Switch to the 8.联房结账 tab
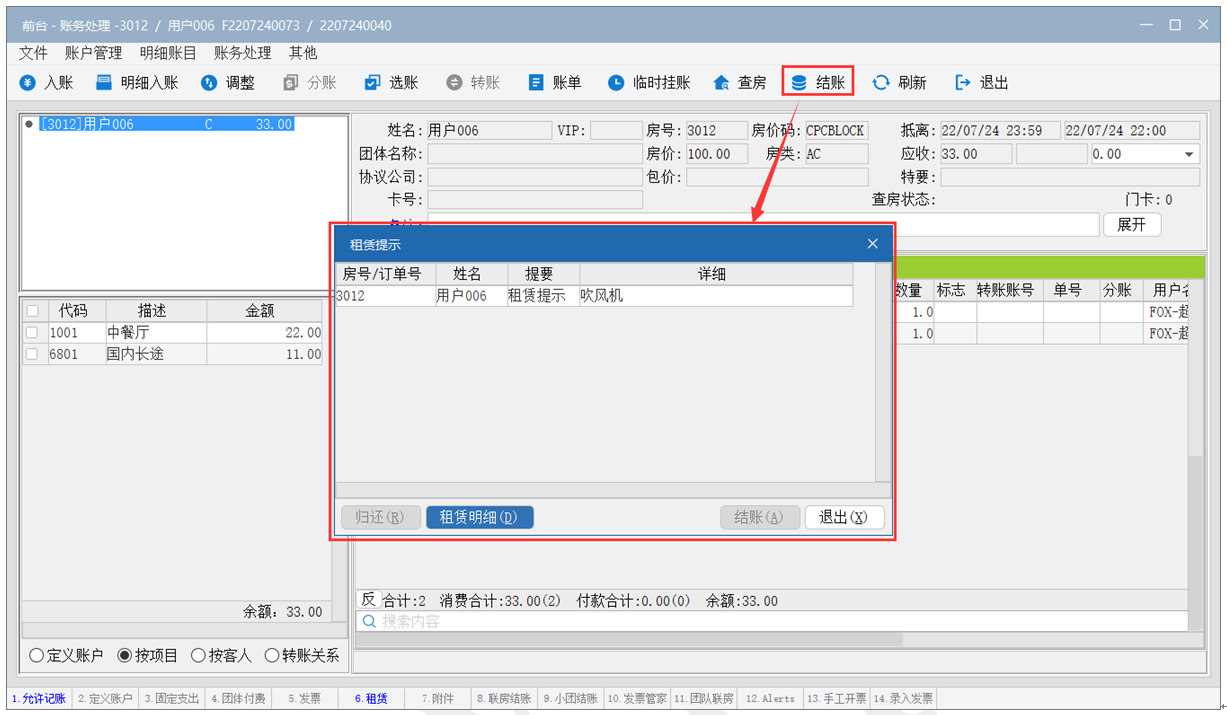The width and height of the screenshot is (1227, 715). point(504,699)
